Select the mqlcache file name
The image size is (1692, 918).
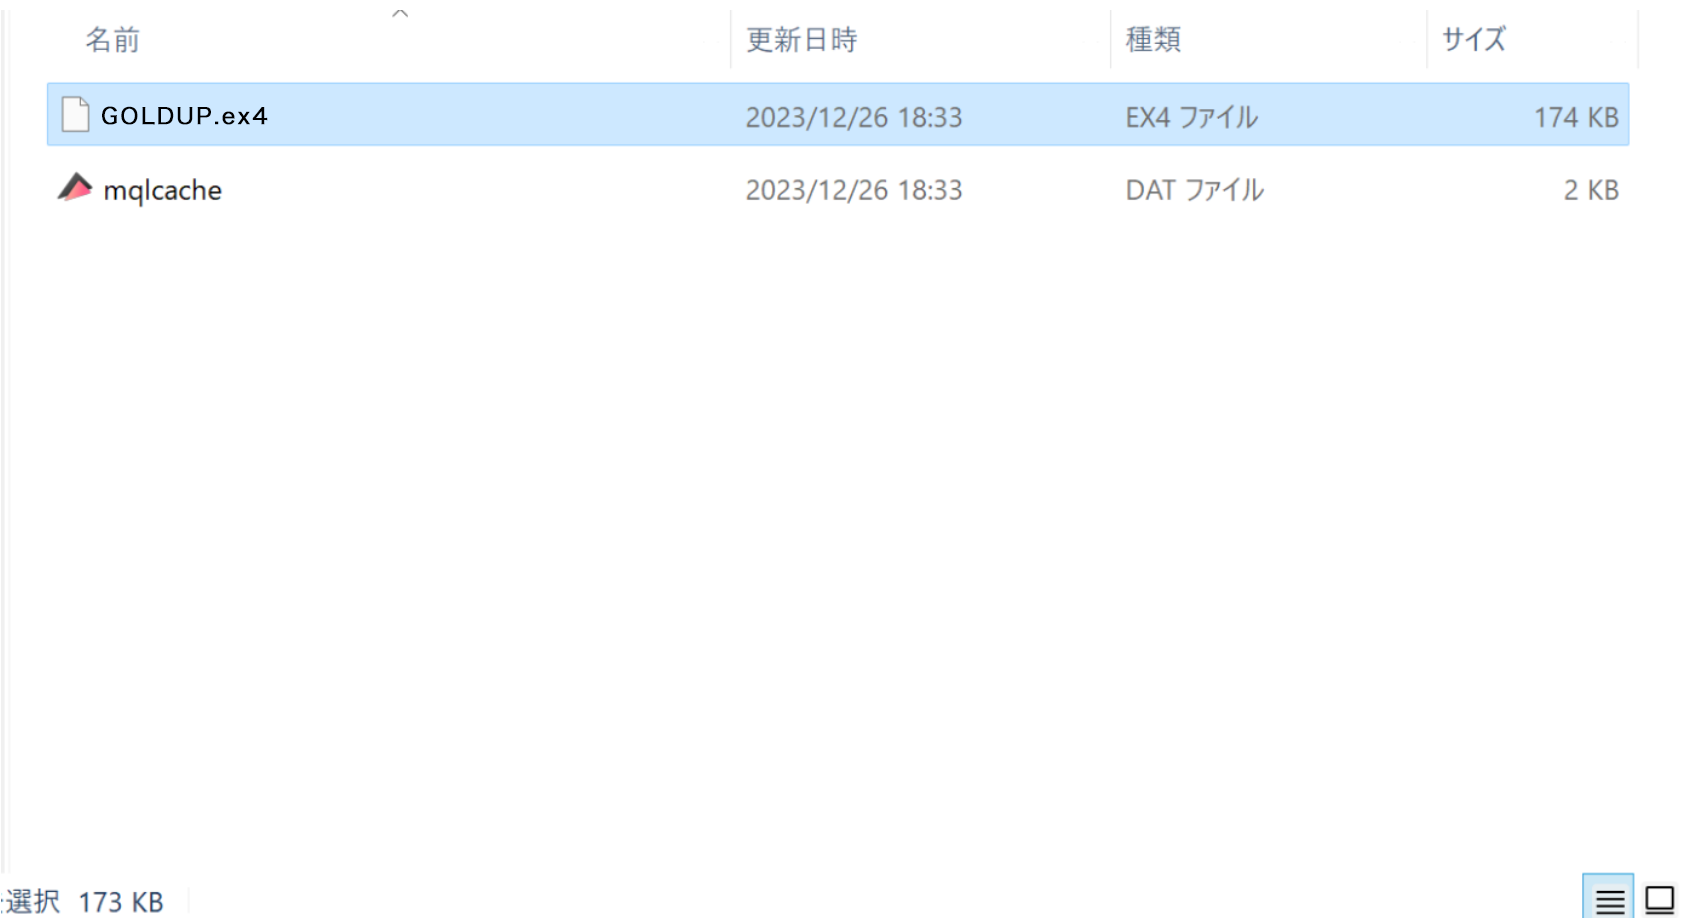pos(163,190)
